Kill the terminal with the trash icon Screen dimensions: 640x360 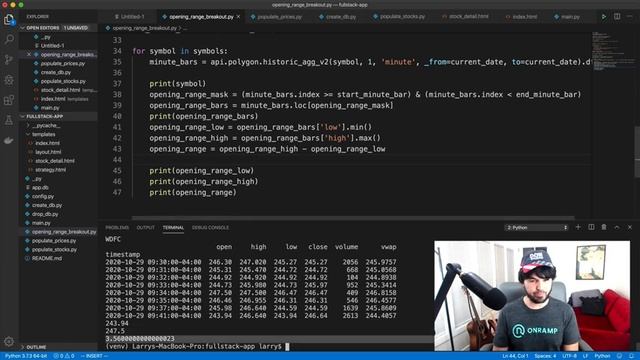pos(604,227)
